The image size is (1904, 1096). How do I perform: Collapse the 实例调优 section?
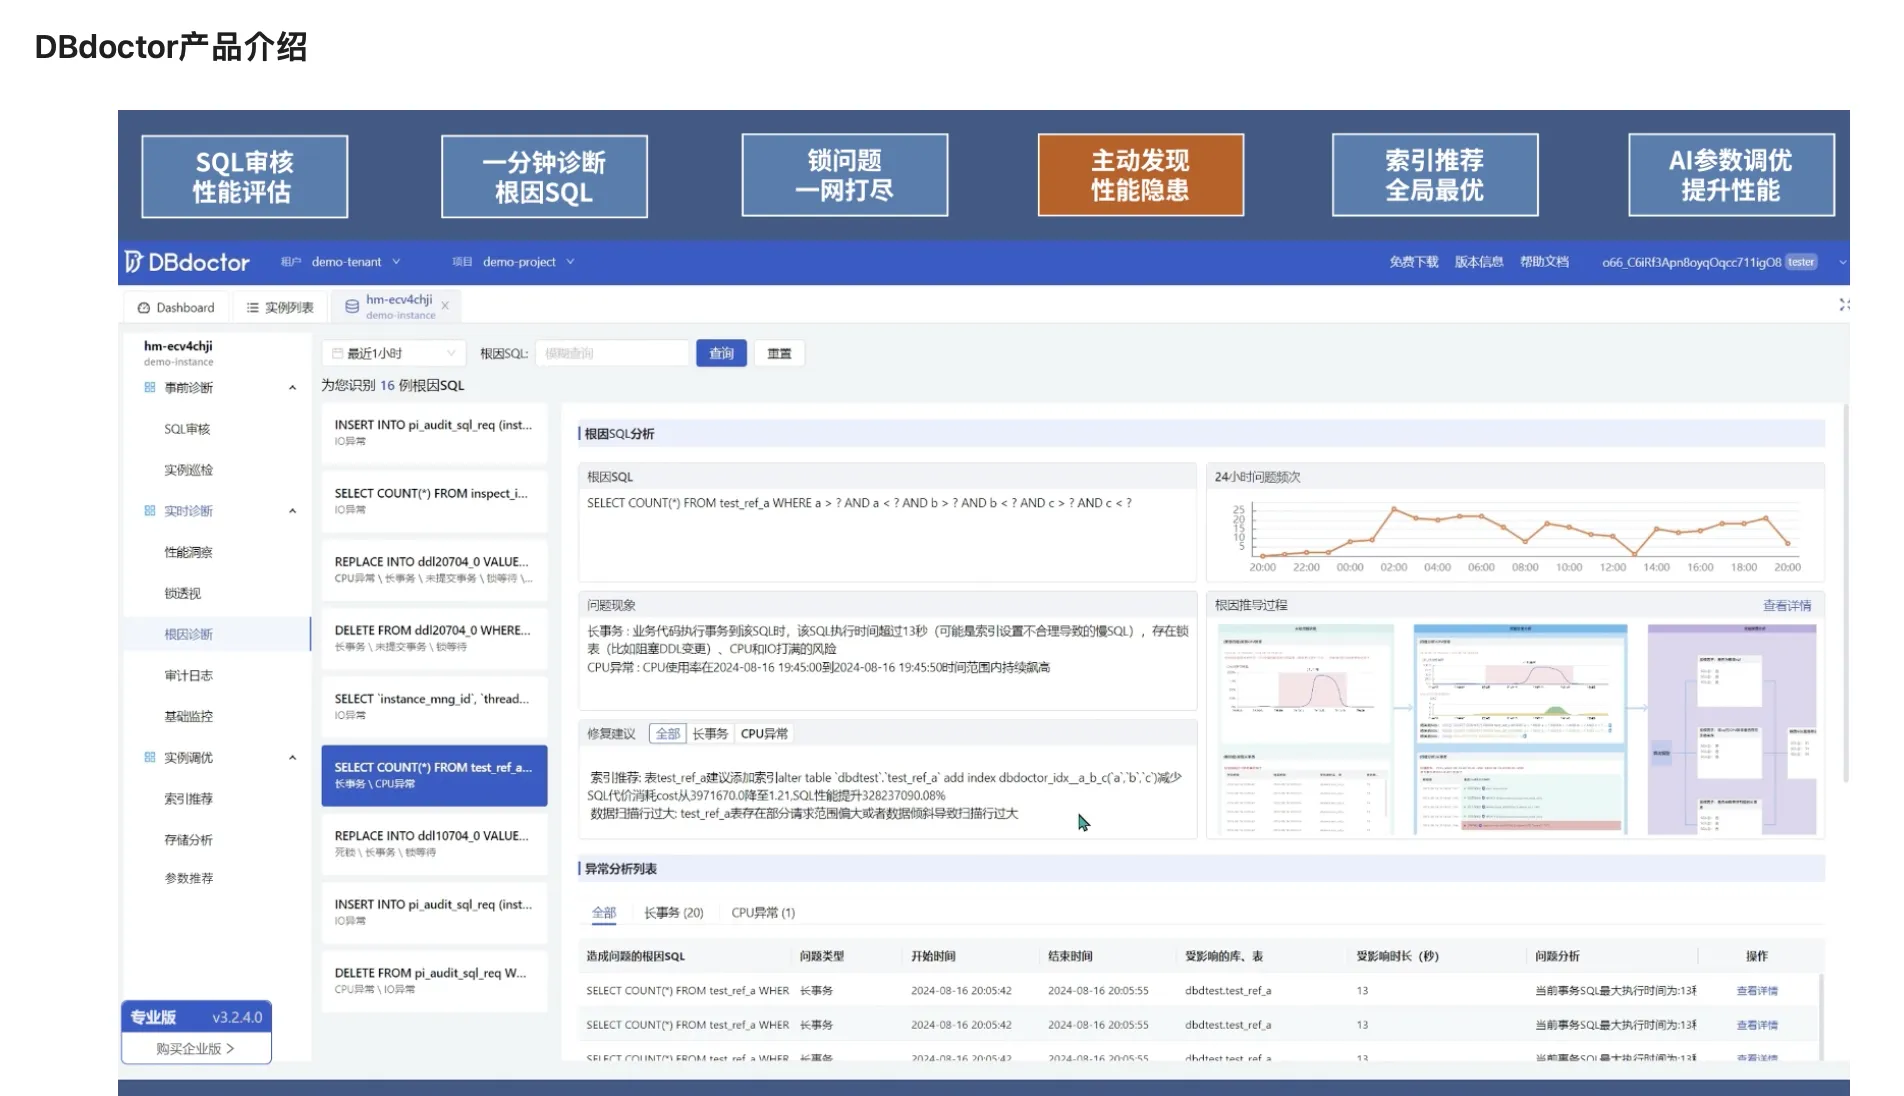(292, 758)
